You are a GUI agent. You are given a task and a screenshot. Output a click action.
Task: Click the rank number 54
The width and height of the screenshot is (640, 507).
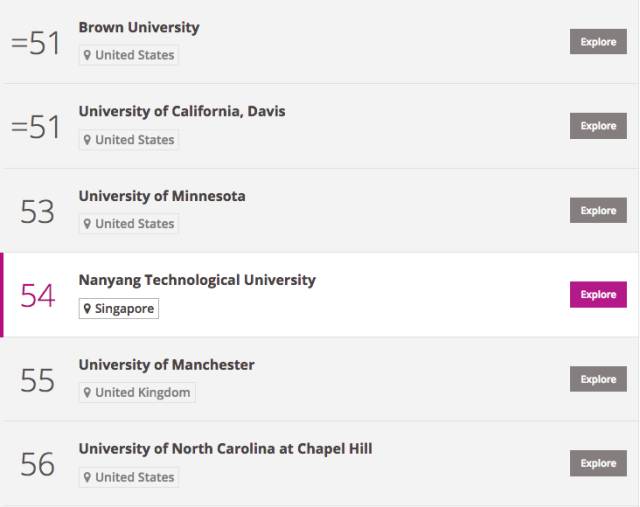[x=38, y=296]
